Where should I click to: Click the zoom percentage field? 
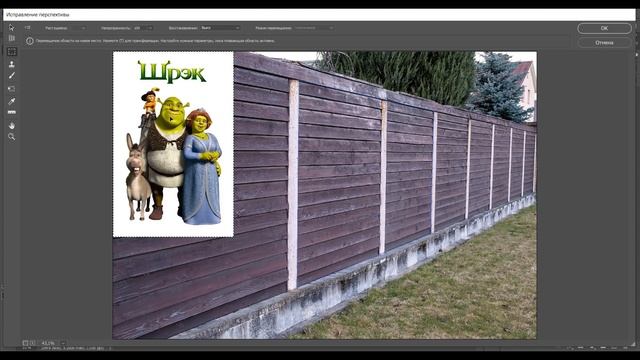pyautogui.click(x=49, y=343)
